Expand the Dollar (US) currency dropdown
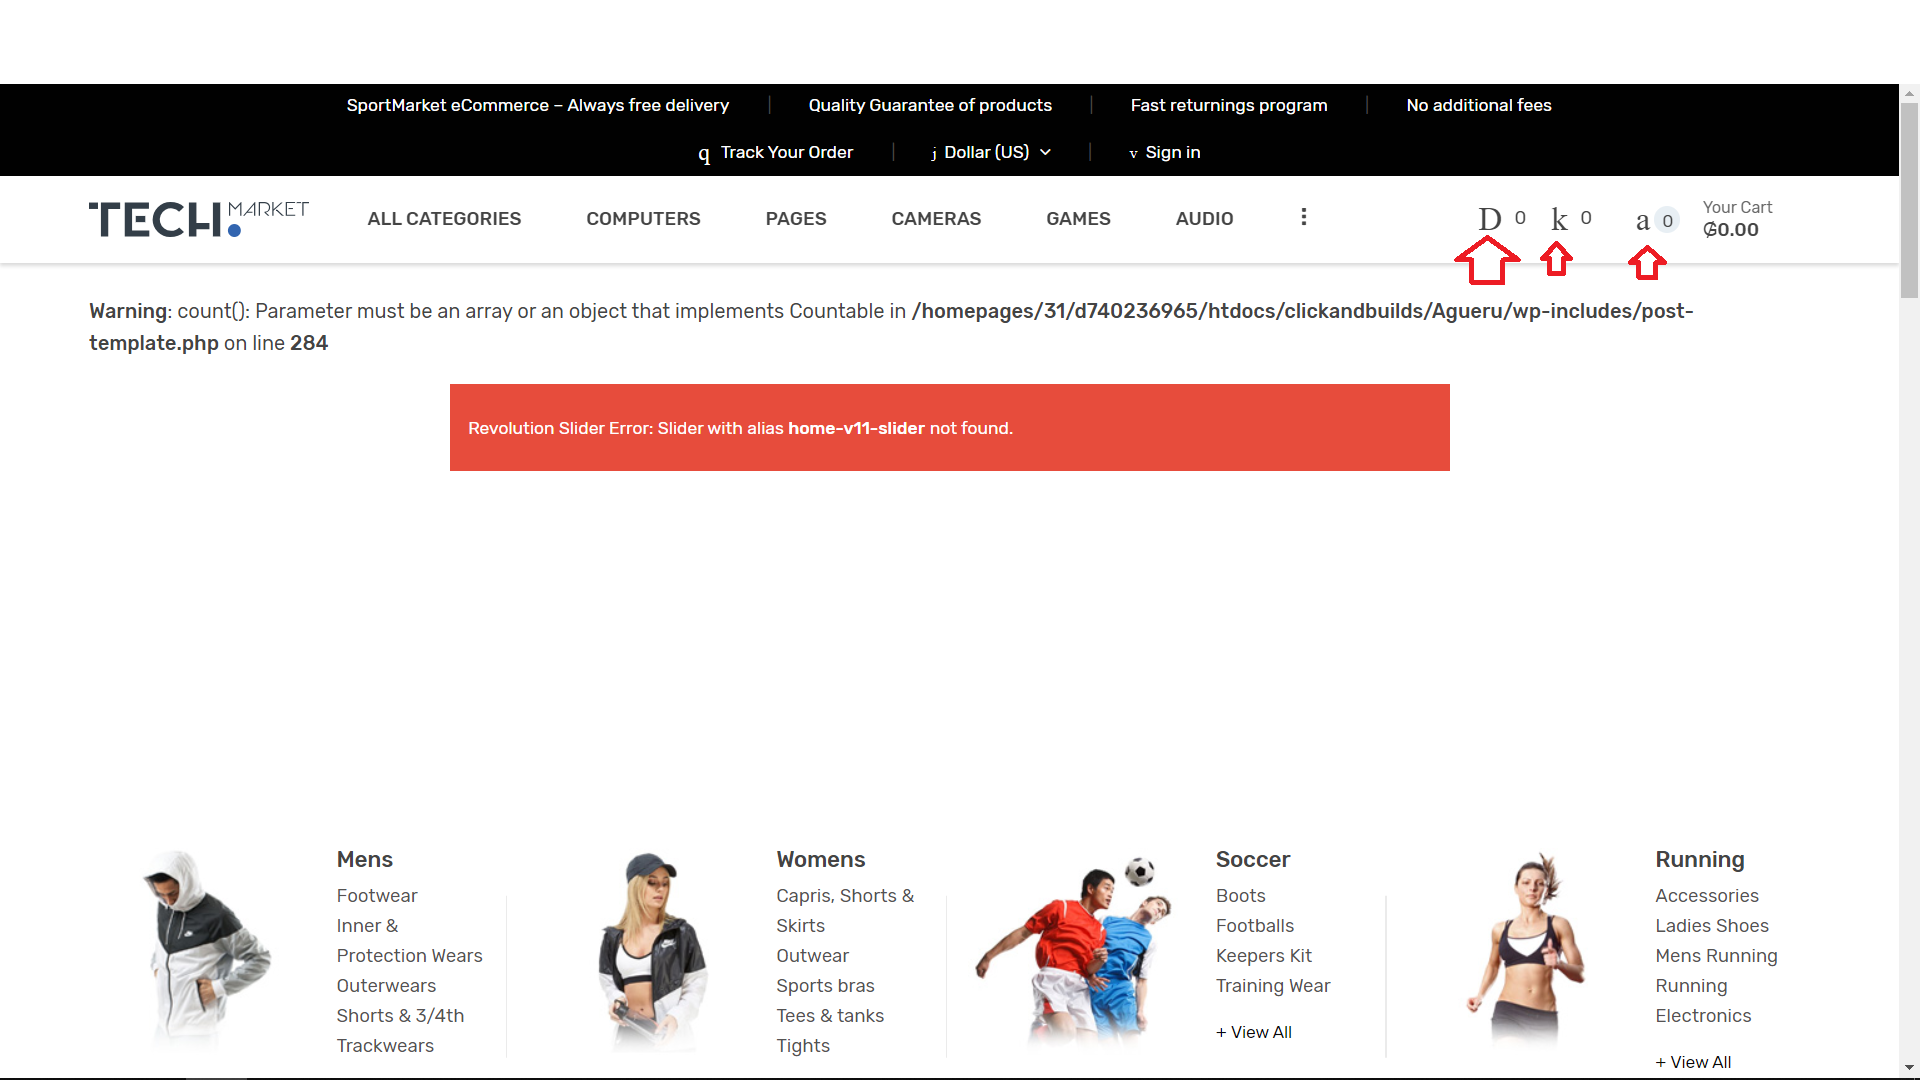Viewport: 1920px width, 1080px height. pos(991,152)
